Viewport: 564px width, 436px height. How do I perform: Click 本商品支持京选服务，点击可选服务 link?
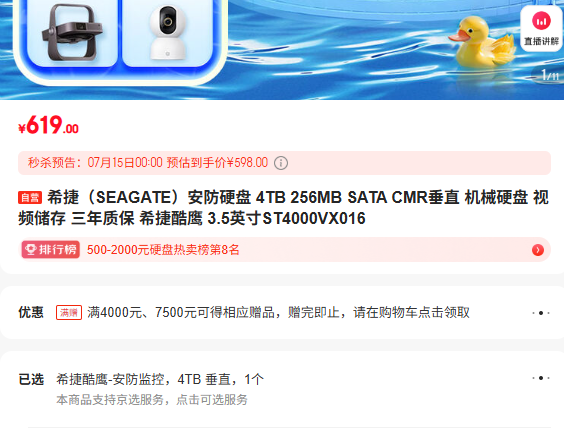coord(152,400)
